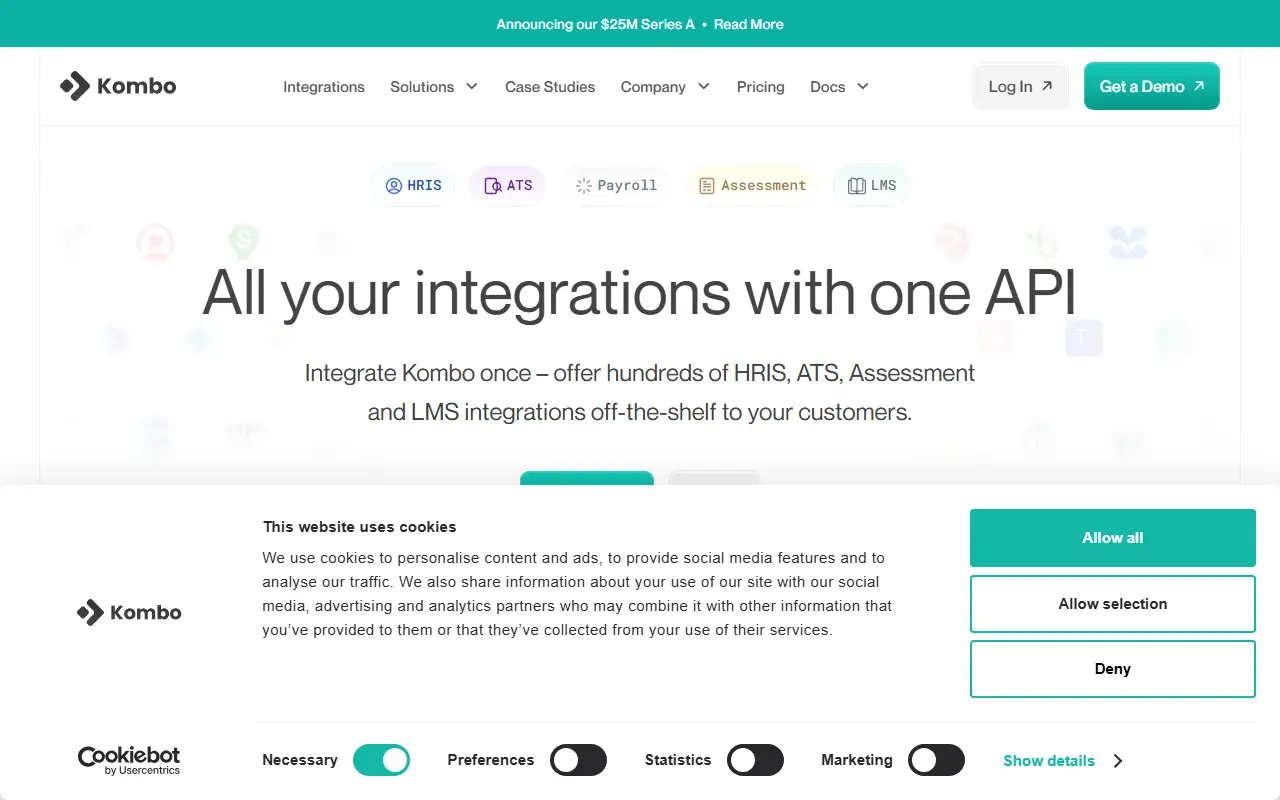Viewport: 1280px width, 800px height.
Task: Enable the Preferences cookie toggle
Action: (x=579, y=761)
